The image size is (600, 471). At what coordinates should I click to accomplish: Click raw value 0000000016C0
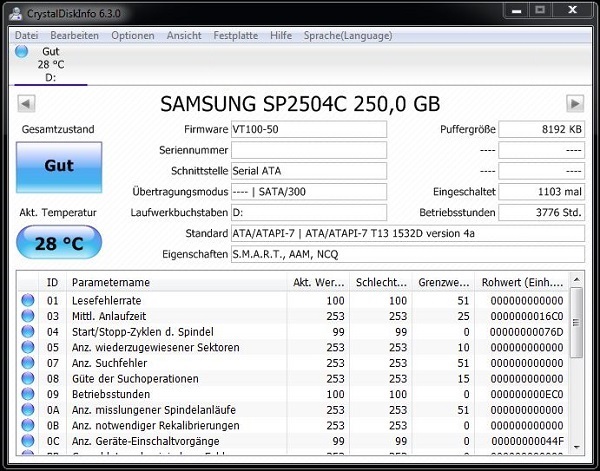(527, 316)
